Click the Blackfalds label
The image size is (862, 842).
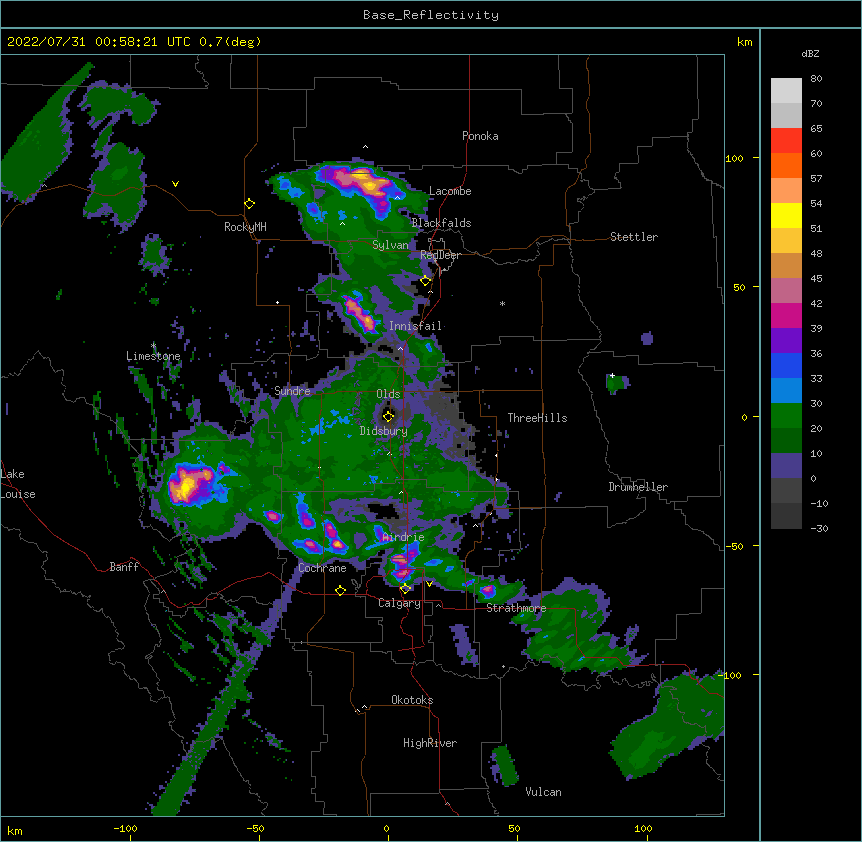441,223
